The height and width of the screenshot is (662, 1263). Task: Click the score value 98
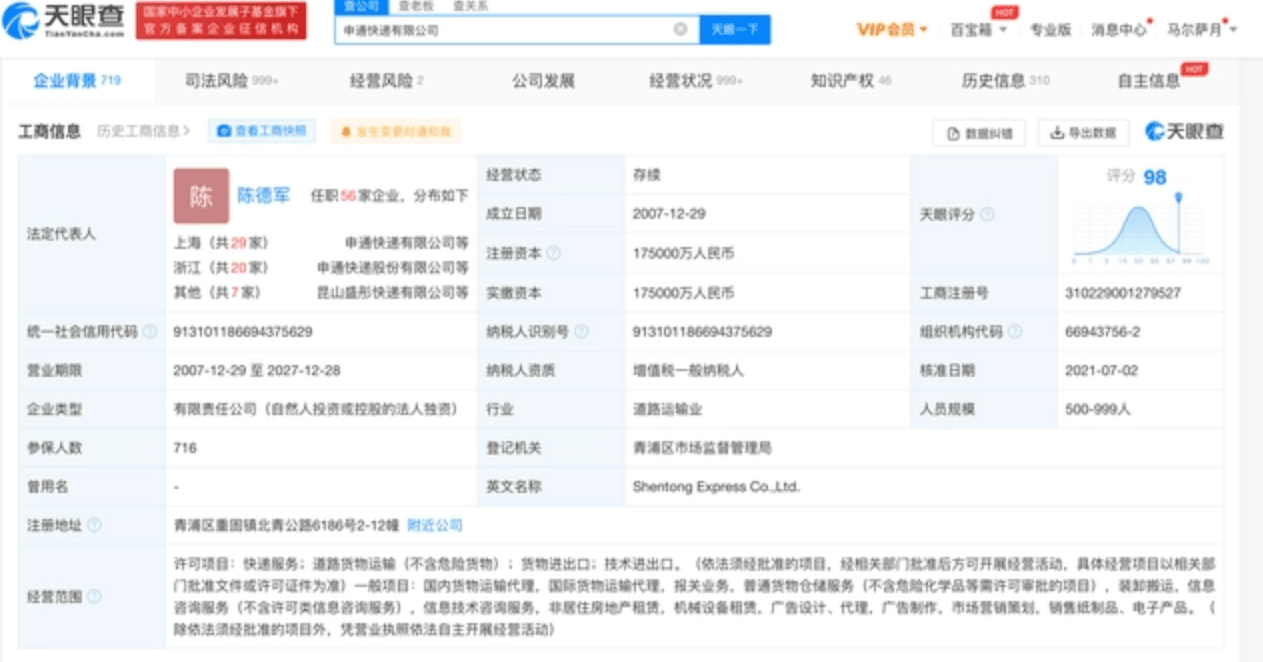[x=1155, y=177]
